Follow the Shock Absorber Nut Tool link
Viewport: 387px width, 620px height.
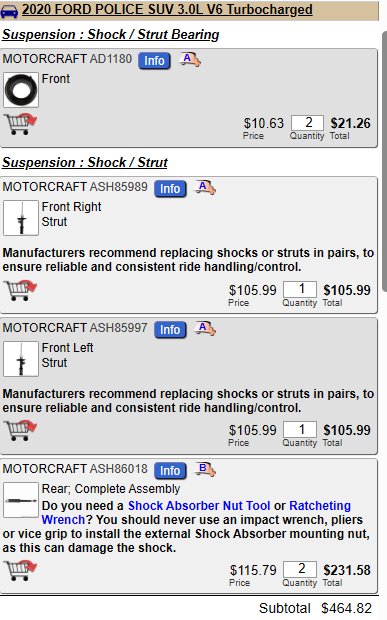coord(199,506)
